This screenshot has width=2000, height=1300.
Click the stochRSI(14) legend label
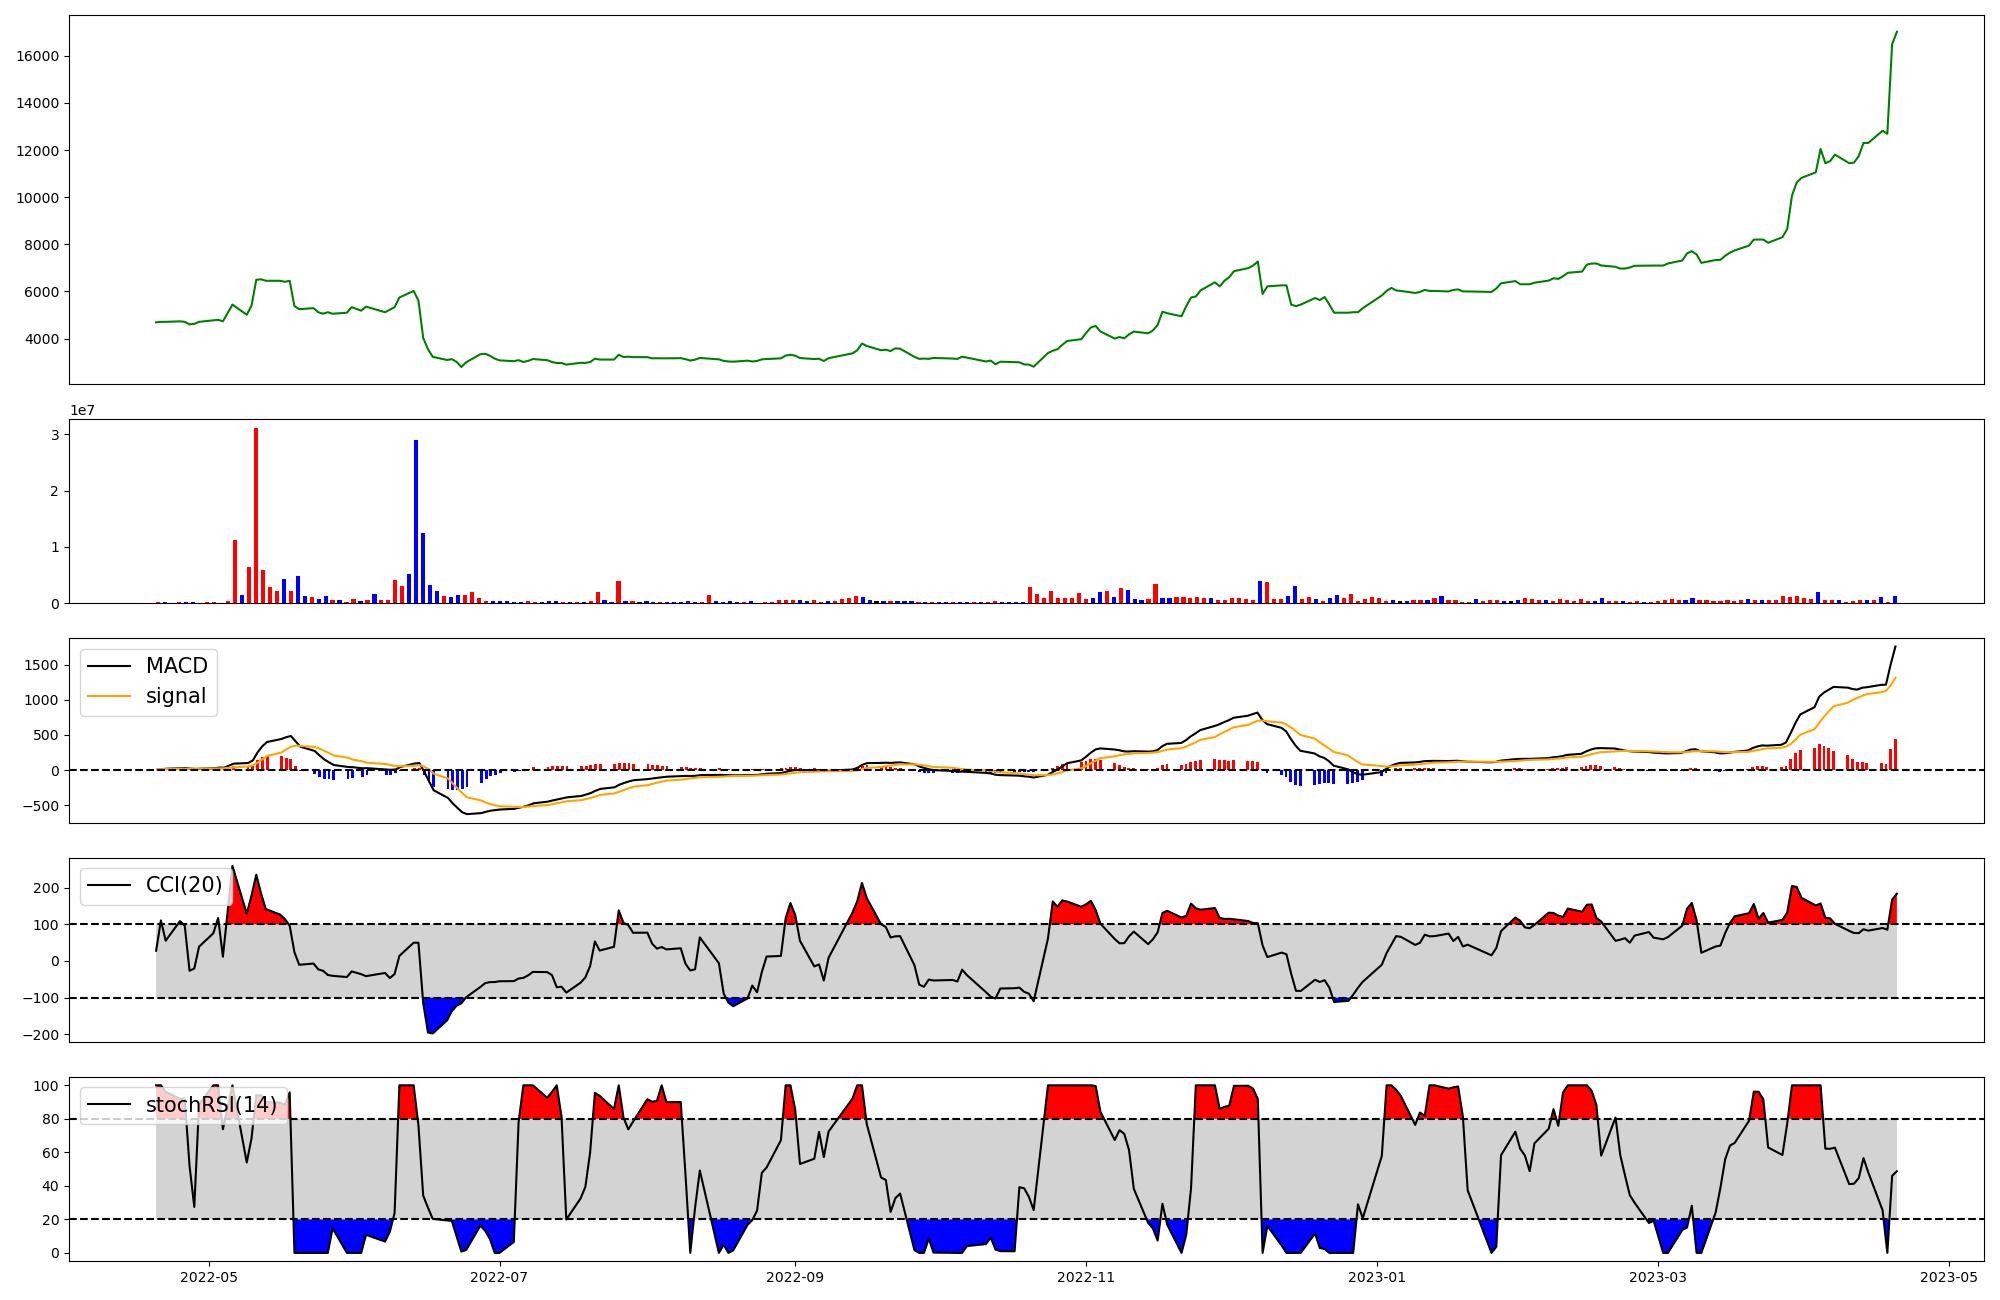click(x=211, y=1105)
